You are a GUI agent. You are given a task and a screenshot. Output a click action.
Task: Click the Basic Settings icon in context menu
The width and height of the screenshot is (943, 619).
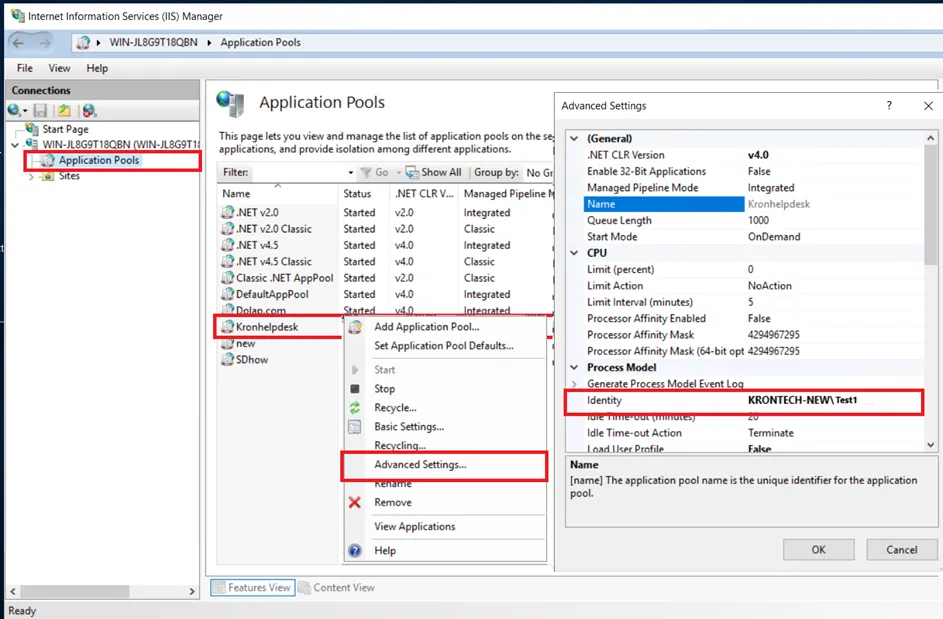(x=355, y=427)
